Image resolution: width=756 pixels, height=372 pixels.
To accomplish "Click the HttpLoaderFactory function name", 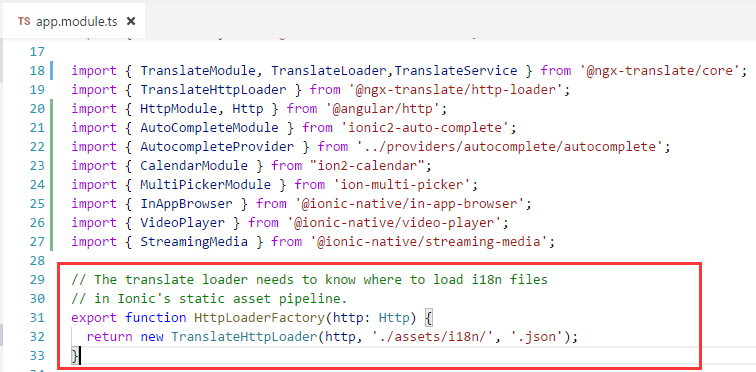I will (x=259, y=318).
